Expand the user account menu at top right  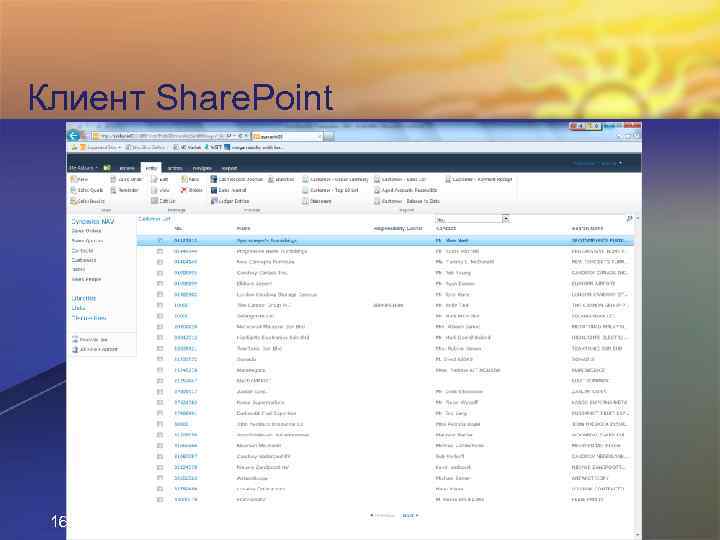(597, 163)
